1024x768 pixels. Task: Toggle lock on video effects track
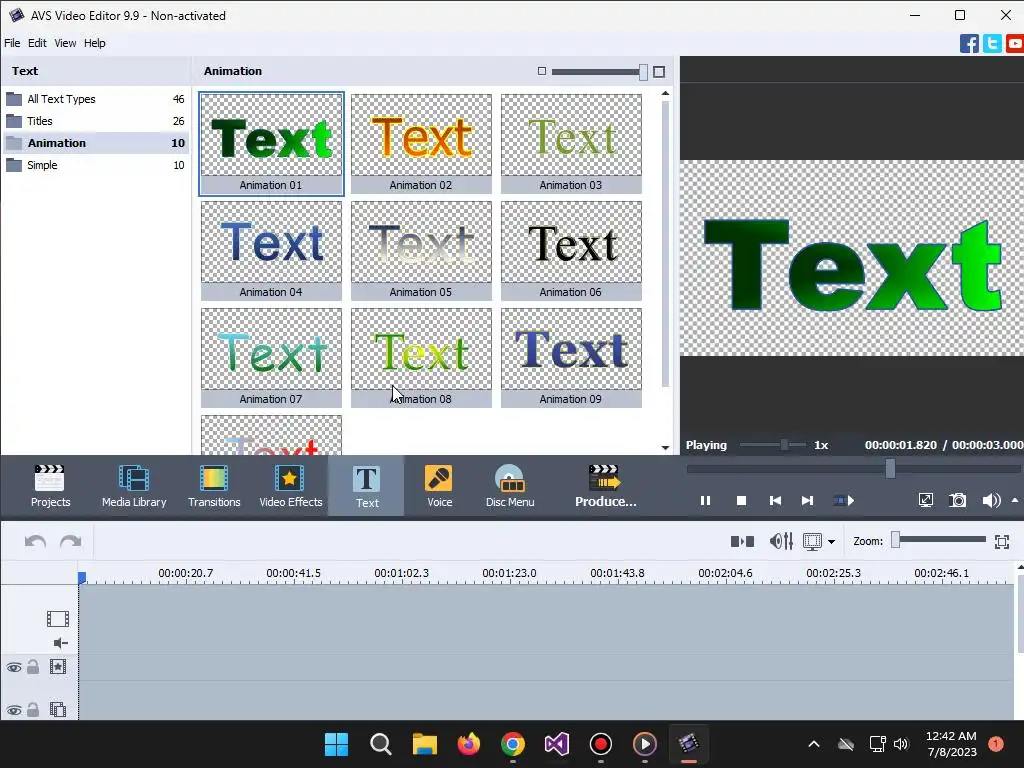[x=33, y=667]
